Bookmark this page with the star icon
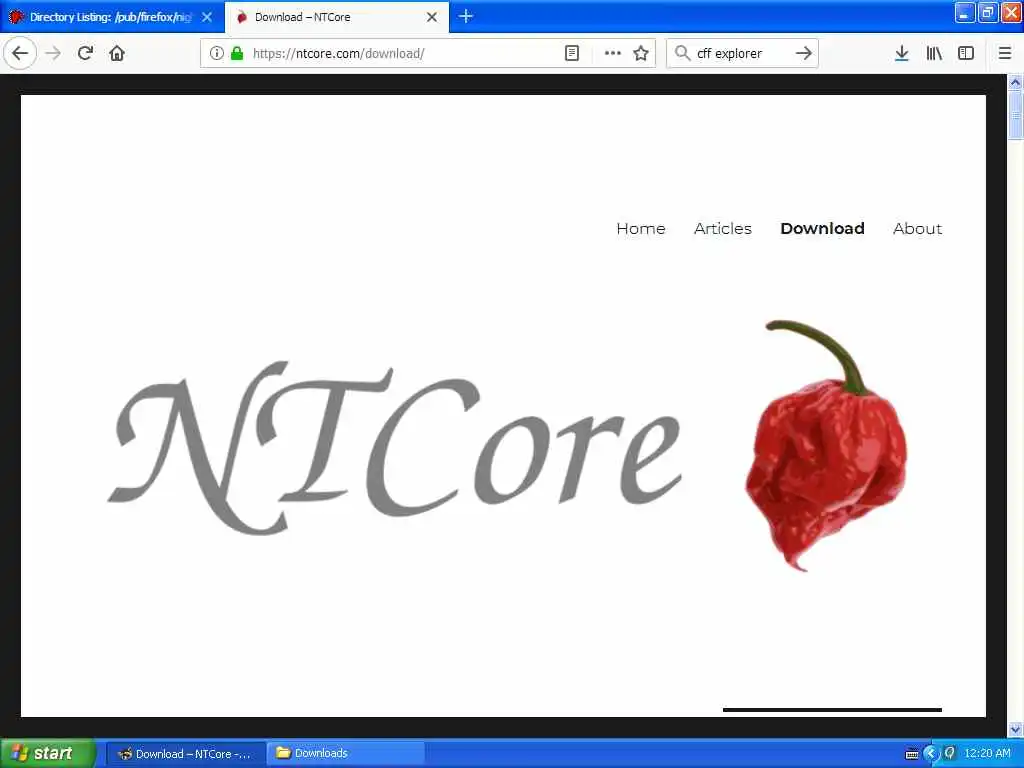1024x768 pixels. coord(641,53)
